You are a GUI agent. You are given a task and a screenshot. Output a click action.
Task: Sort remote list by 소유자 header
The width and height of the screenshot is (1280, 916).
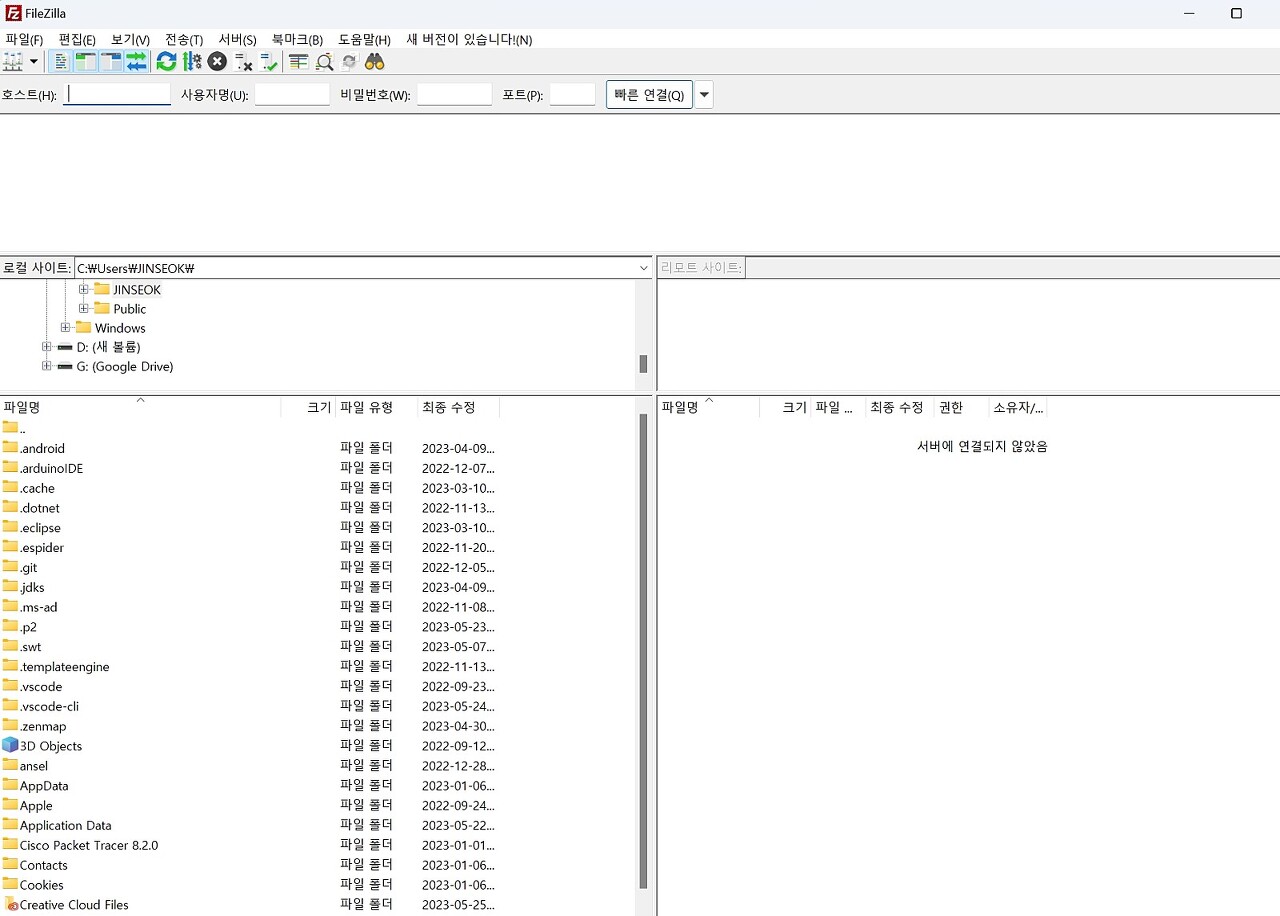point(1018,407)
